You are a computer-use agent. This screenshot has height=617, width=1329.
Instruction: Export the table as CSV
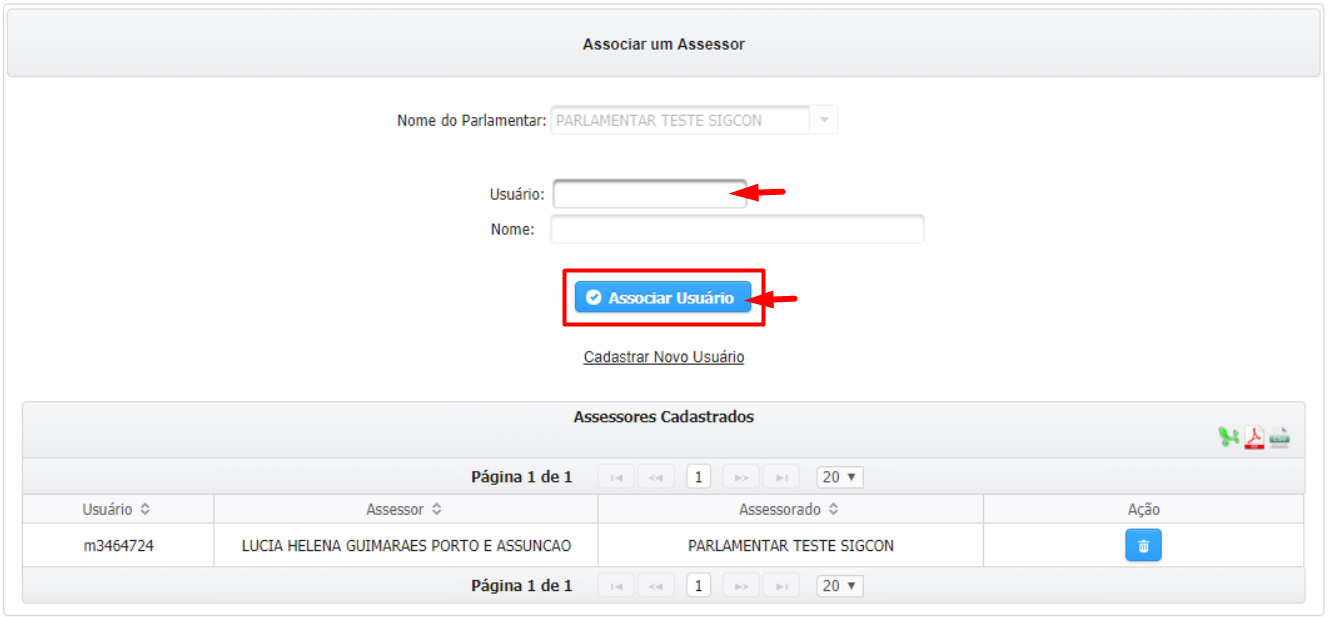(1280, 437)
